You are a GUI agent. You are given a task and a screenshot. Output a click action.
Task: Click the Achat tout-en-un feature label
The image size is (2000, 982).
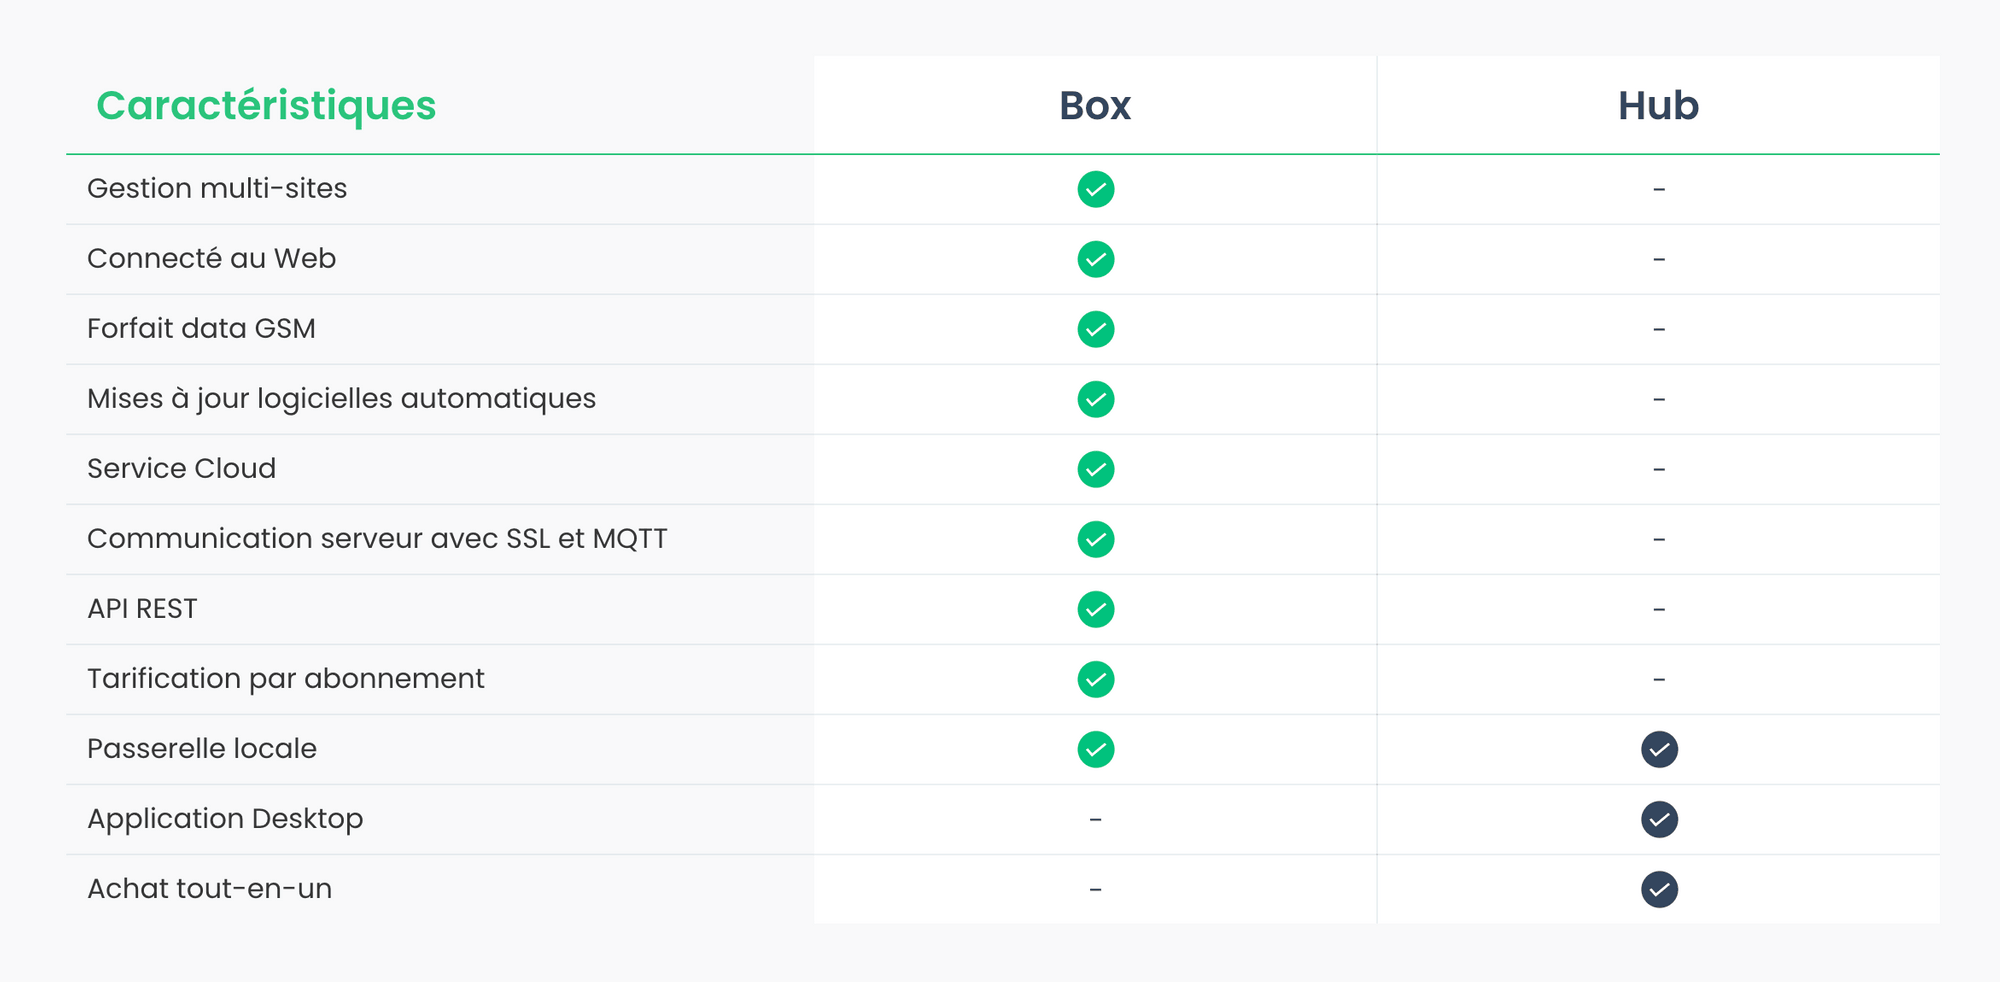(209, 889)
